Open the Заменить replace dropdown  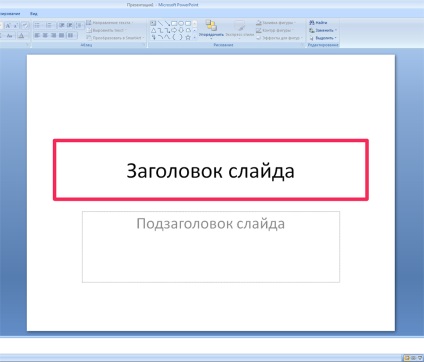click(323, 30)
